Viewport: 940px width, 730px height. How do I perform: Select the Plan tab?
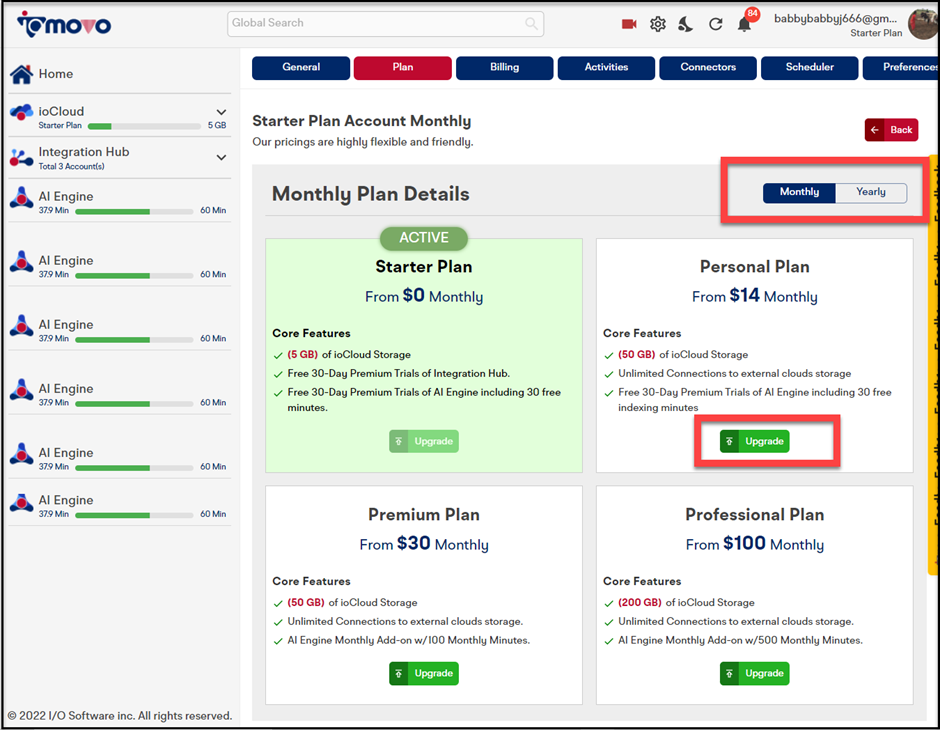pyautogui.click(x=403, y=68)
